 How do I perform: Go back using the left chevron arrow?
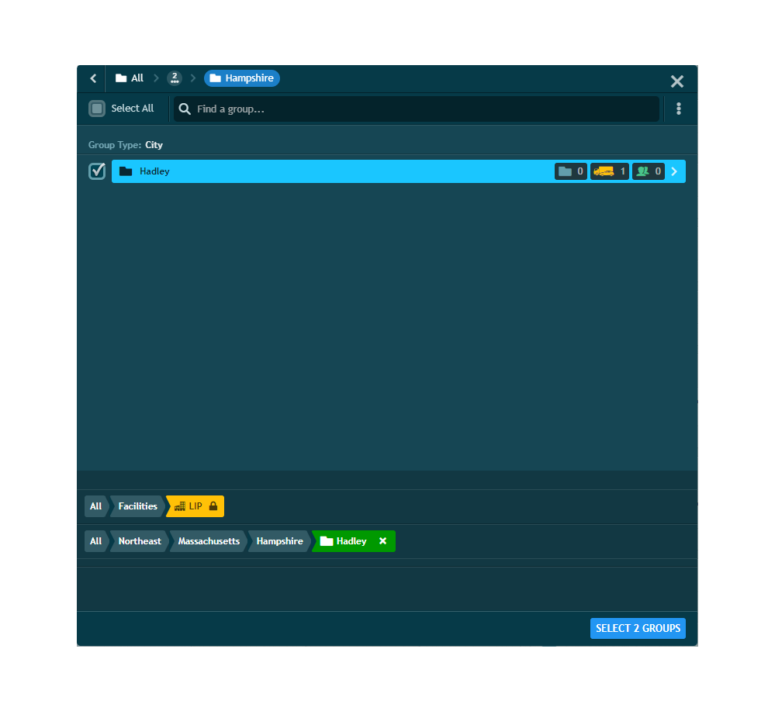coord(93,78)
